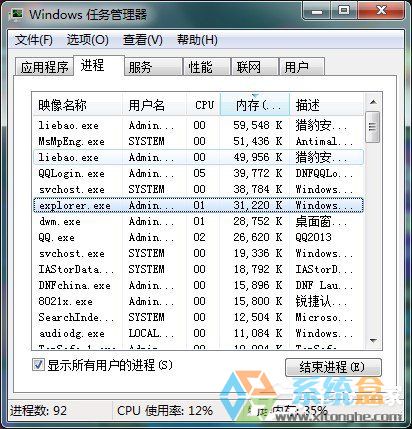Click the CPU 使用率: 12% status entry

pos(165,411)
